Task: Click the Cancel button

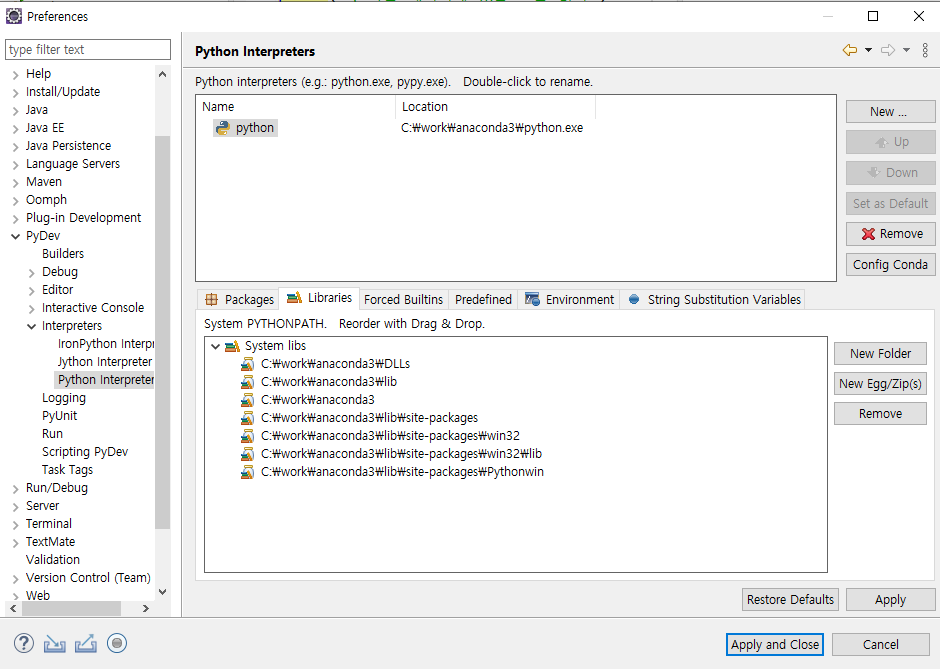Action: click(880, 644)
